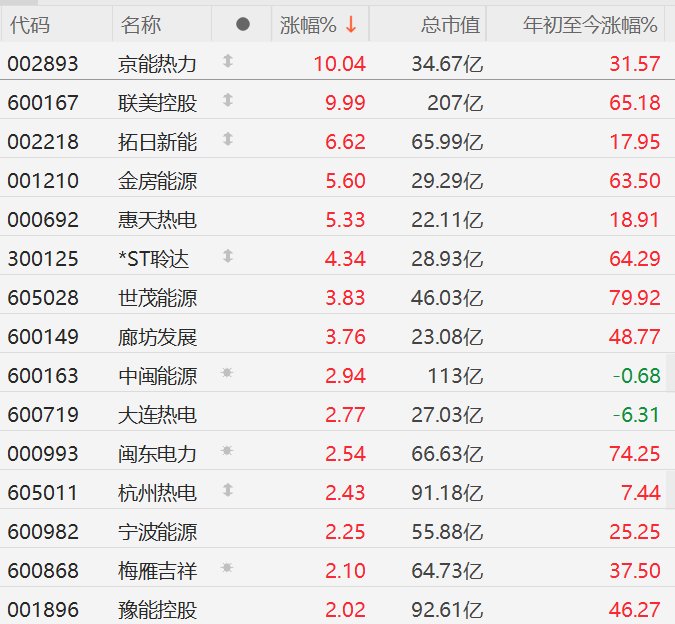This screenshot has height=624, width=675.
Task: Click the arrow marker icon beside 拓日新能
Action: point(227,140)
